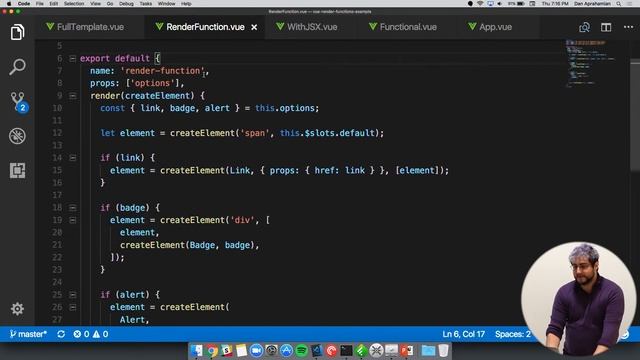The width and height of the screenshot is (640, 360).
Task: Open the Tasks menu
Action: [x=146, y=4]
